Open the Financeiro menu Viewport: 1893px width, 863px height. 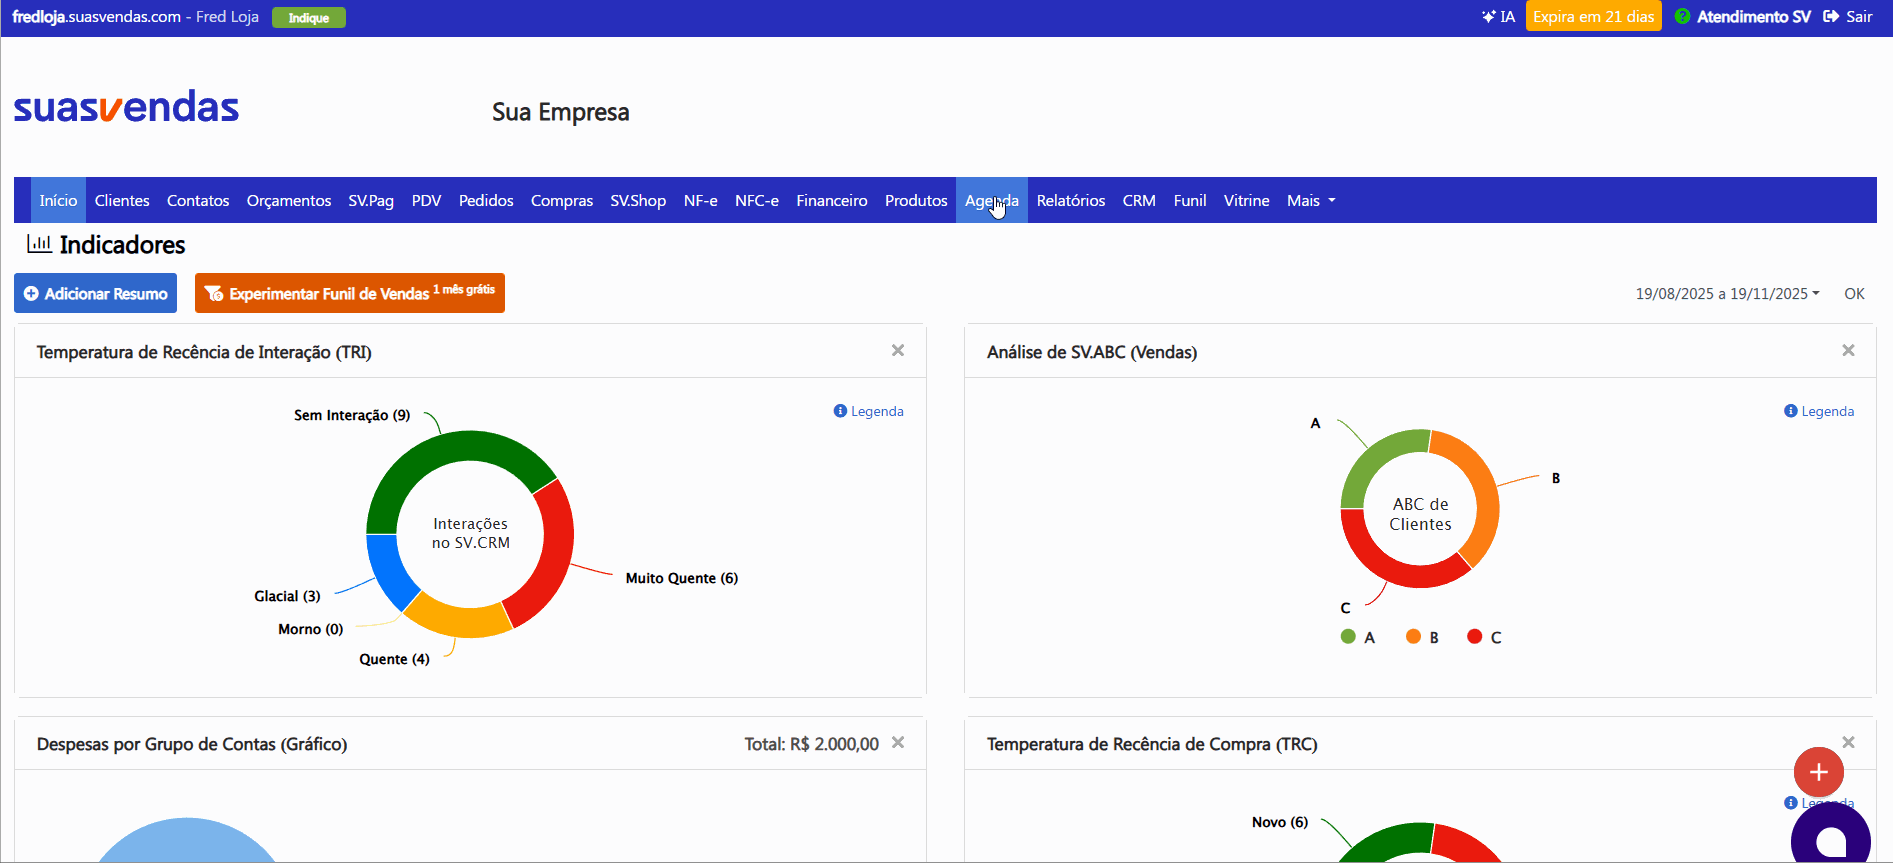pyautogui.click(x=832, y=200)
